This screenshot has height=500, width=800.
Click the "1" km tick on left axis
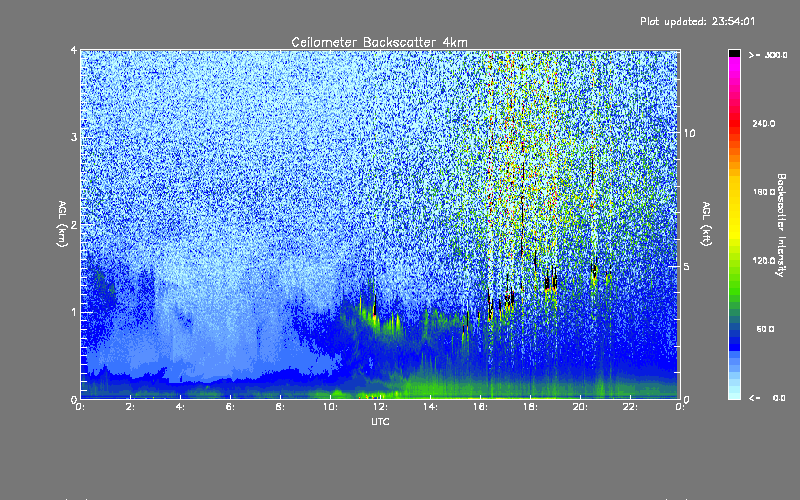coord(74,312)
